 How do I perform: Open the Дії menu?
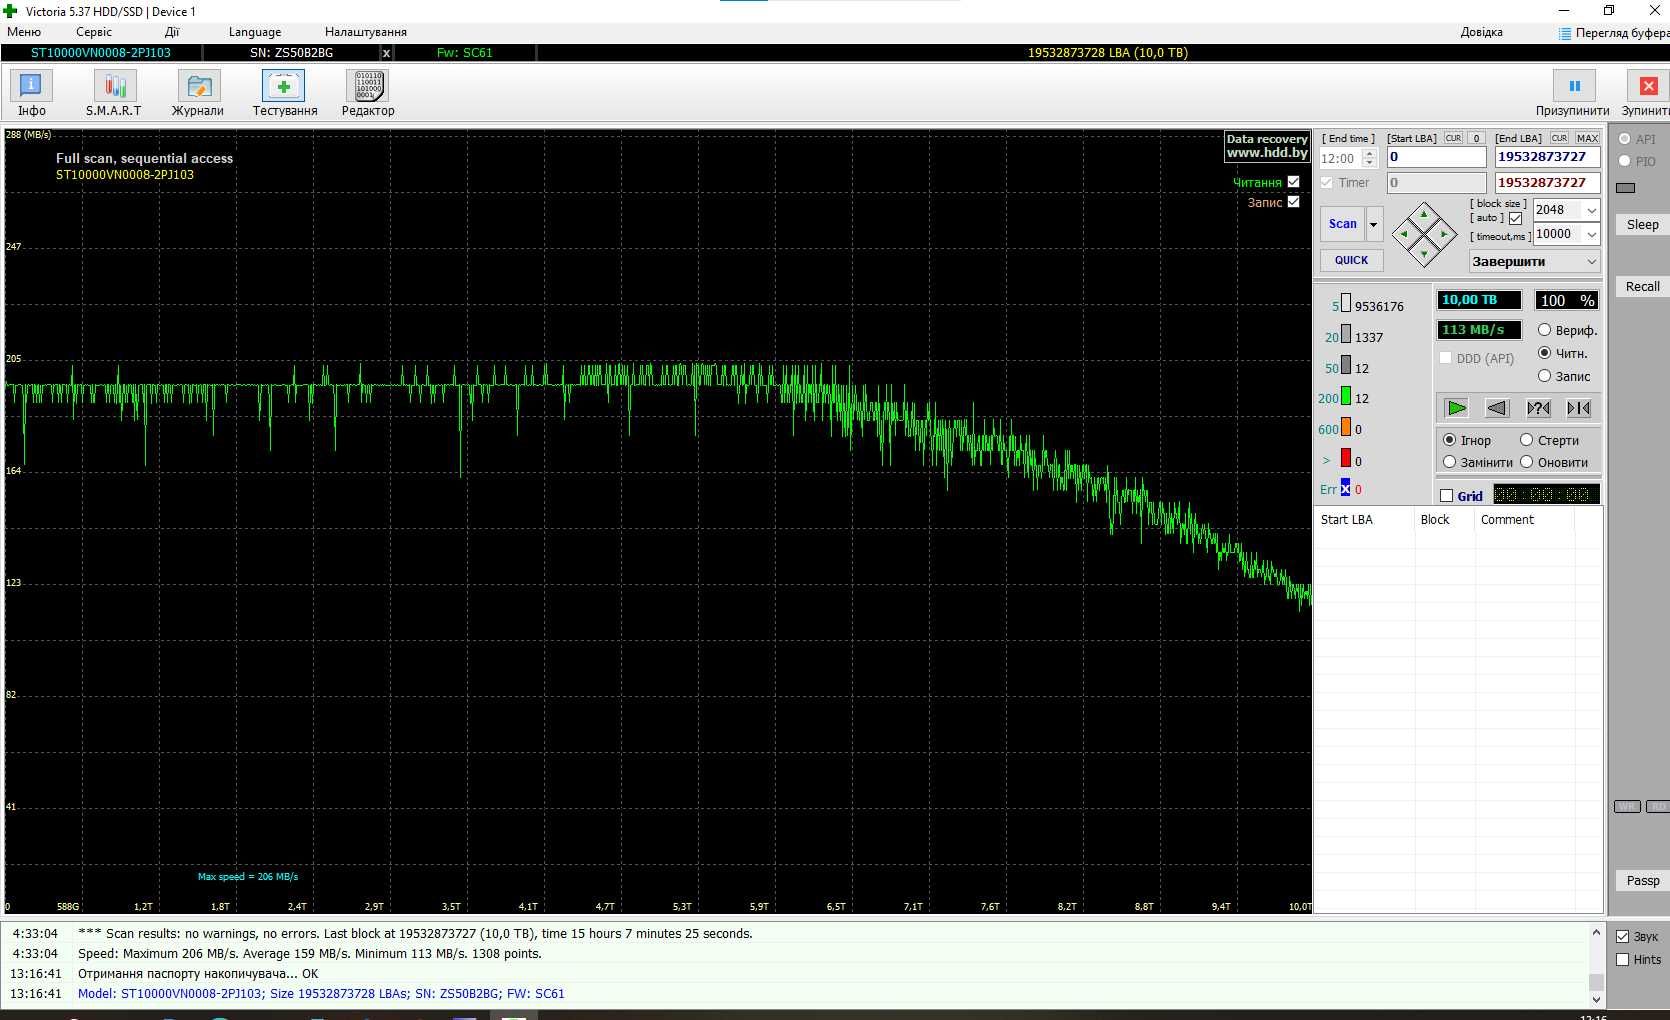172,32
